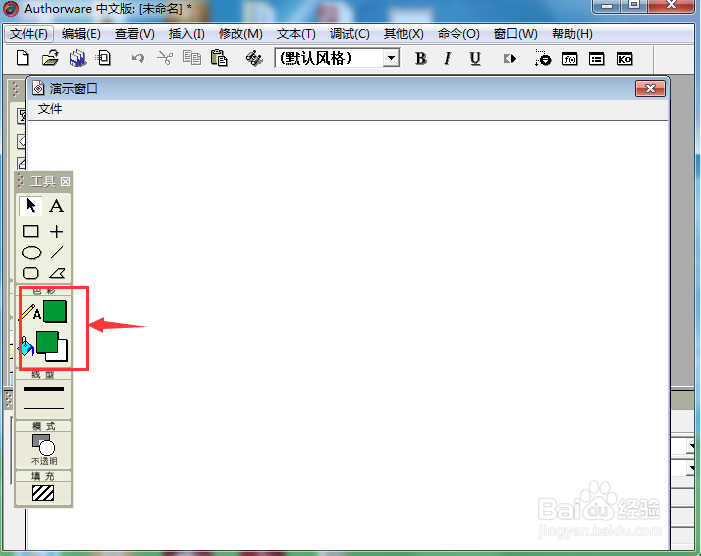This screenshot has width=701, height=556.
Task: Open the 修改(M) menu
Action: click(x=241, y=34)
